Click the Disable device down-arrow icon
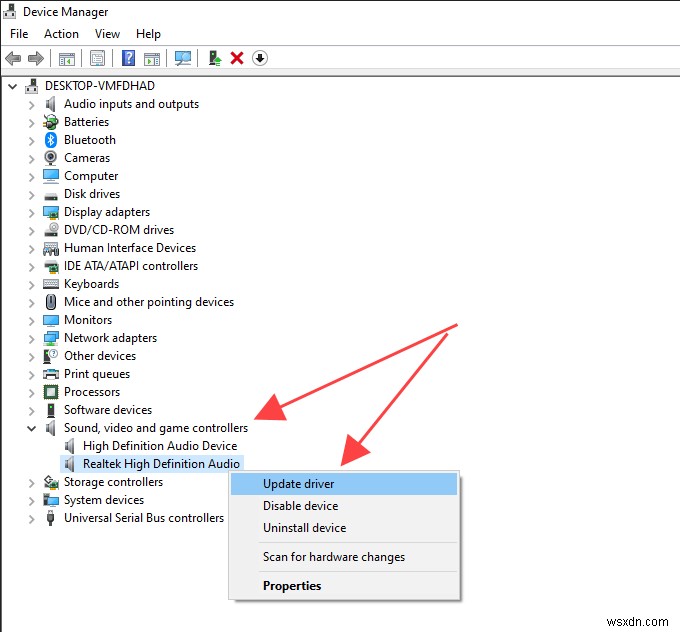 coord(259,58)
